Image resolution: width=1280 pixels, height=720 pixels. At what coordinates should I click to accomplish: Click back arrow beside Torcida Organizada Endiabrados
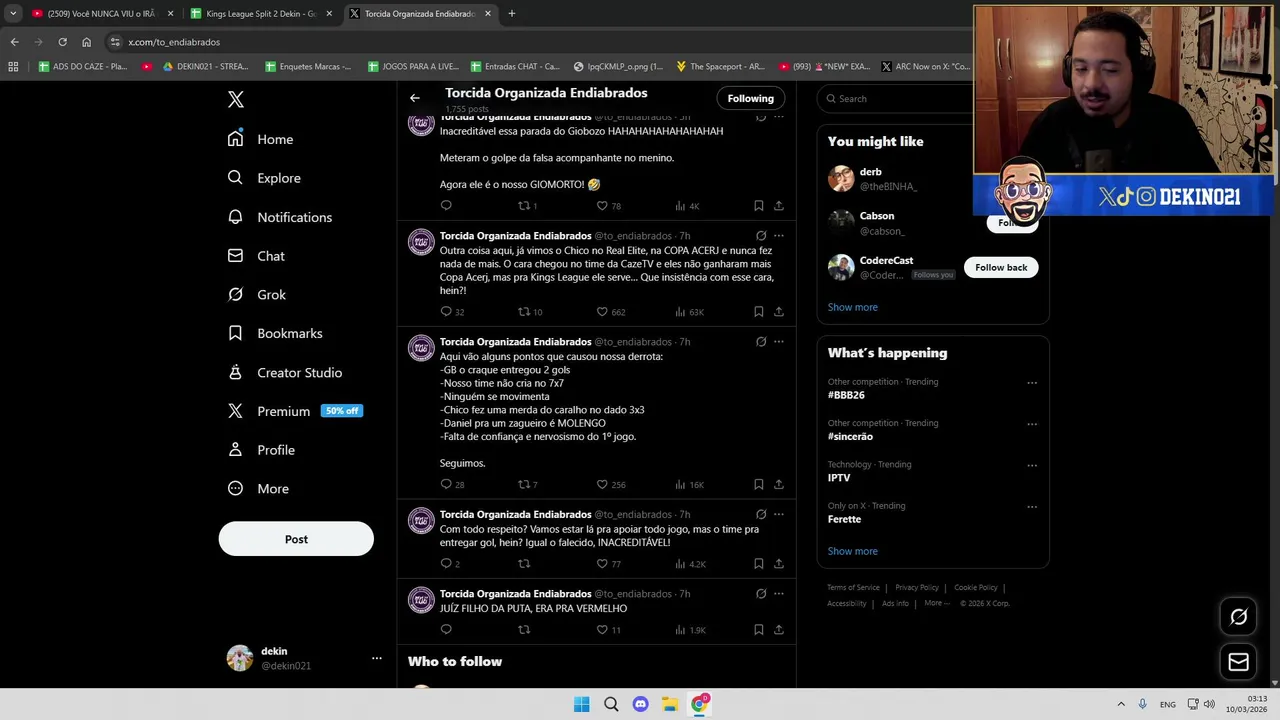coord(415,98)
